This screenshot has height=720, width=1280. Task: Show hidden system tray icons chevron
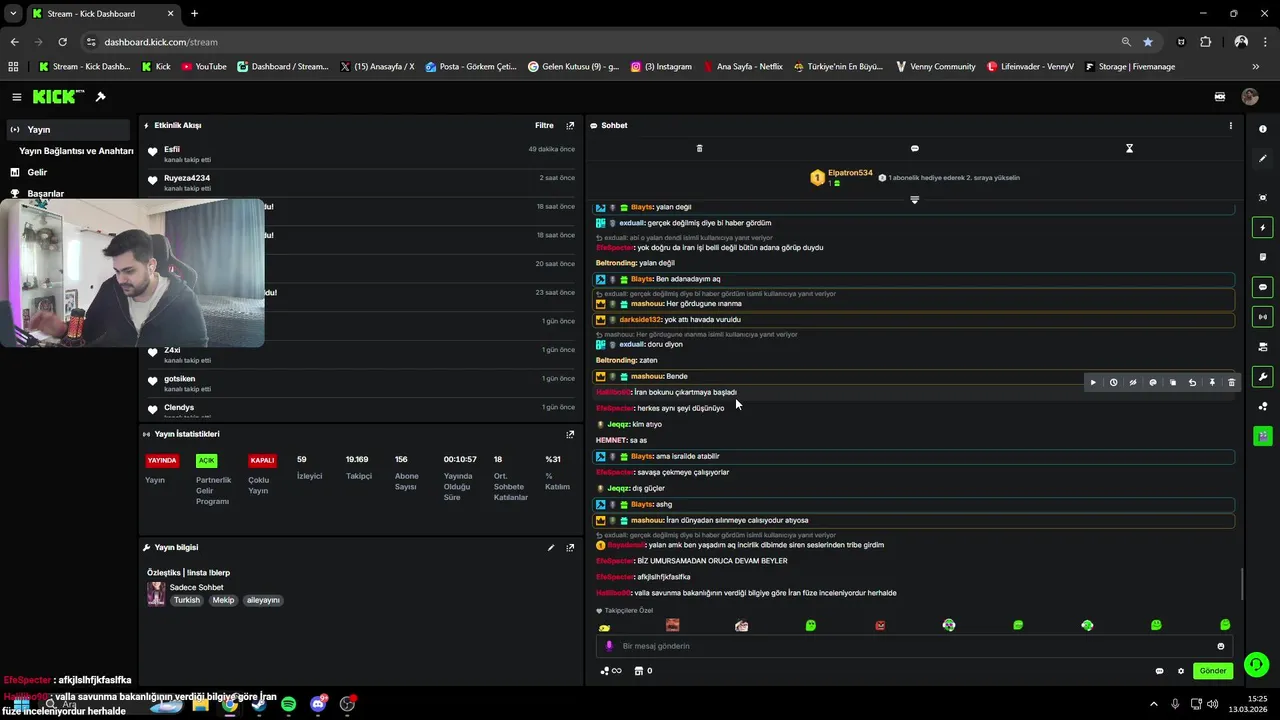1153,704
